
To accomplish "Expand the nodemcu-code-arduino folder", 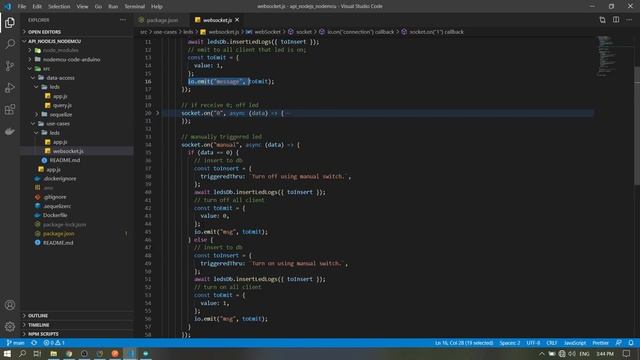I will pos(71,60).
